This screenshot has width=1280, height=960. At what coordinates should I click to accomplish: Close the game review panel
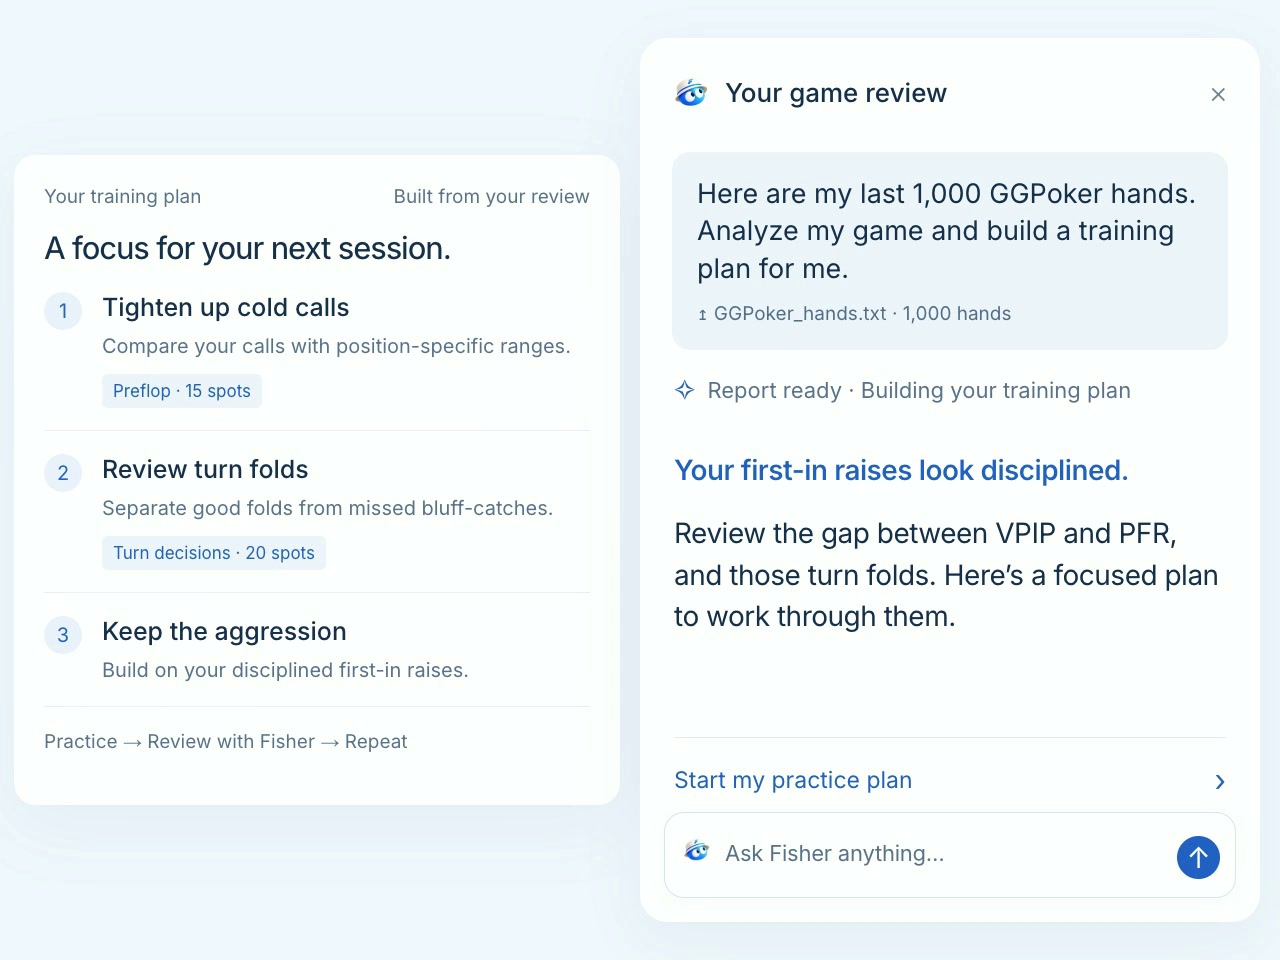(1218, 94)
